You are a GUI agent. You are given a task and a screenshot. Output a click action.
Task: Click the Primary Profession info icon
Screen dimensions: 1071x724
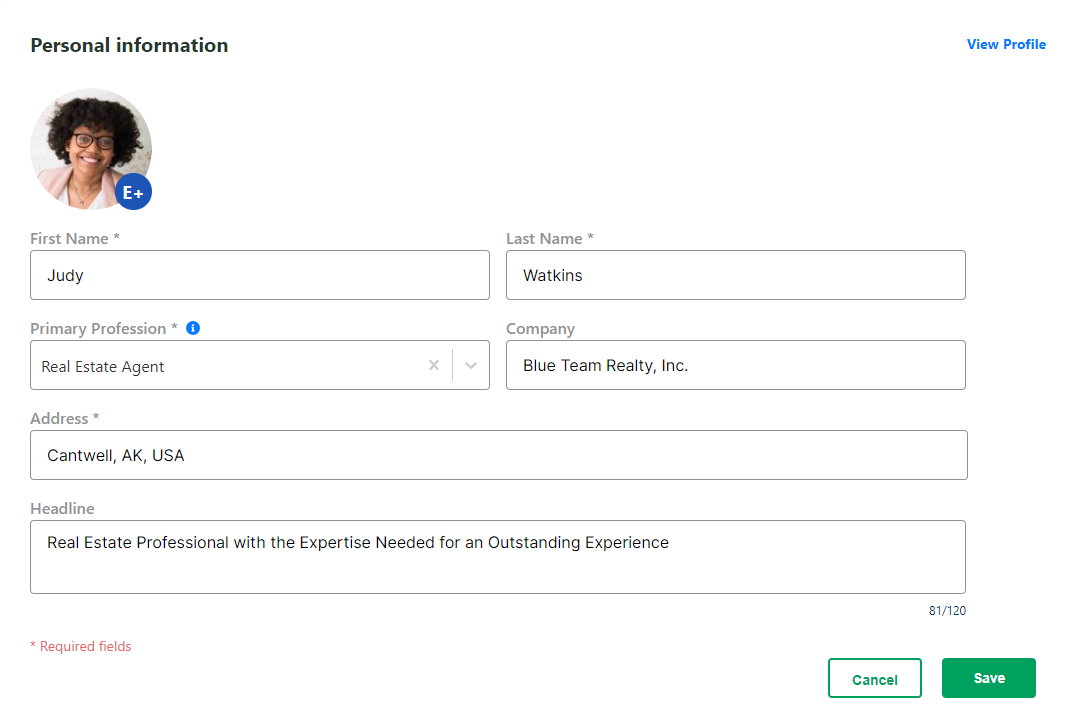pos(193,328)
